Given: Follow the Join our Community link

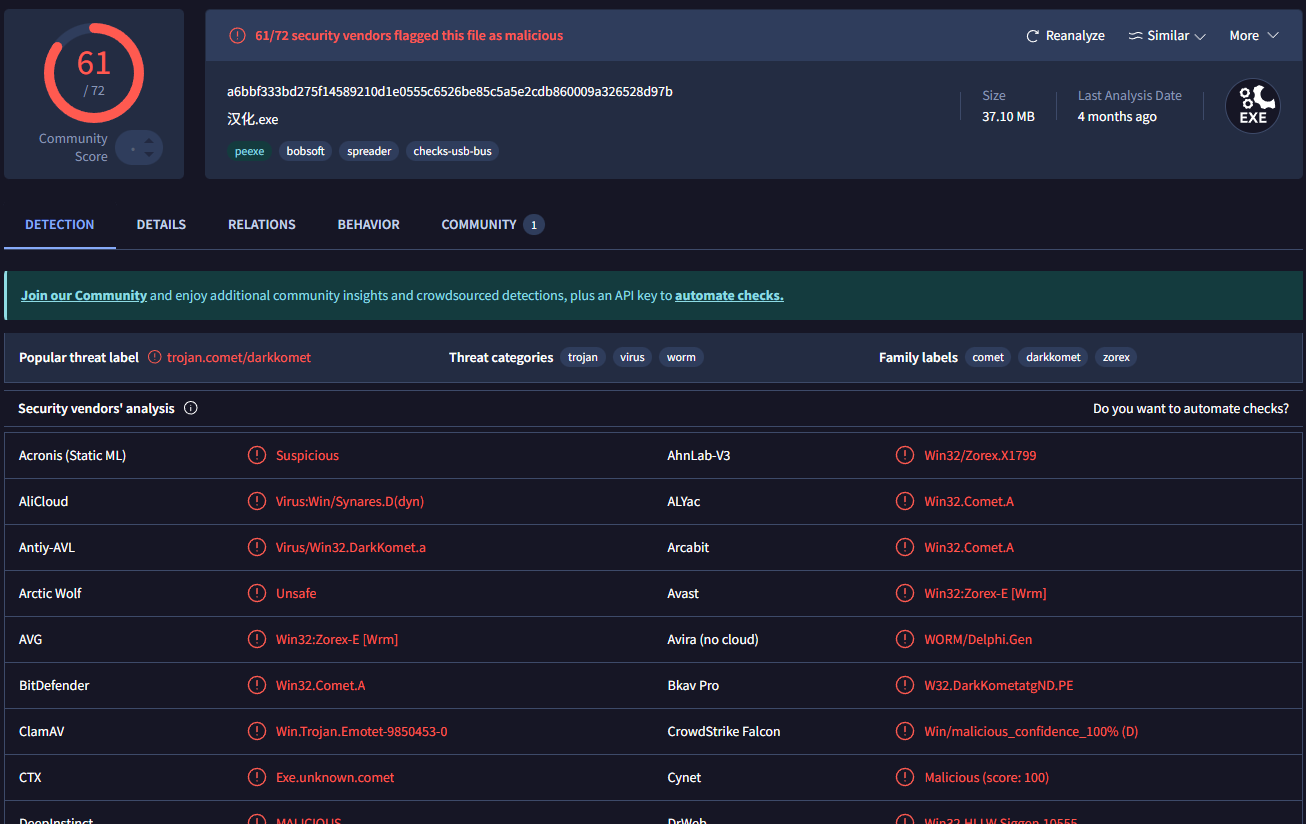Looking at the screenshot, I should [x=84, y=295].
